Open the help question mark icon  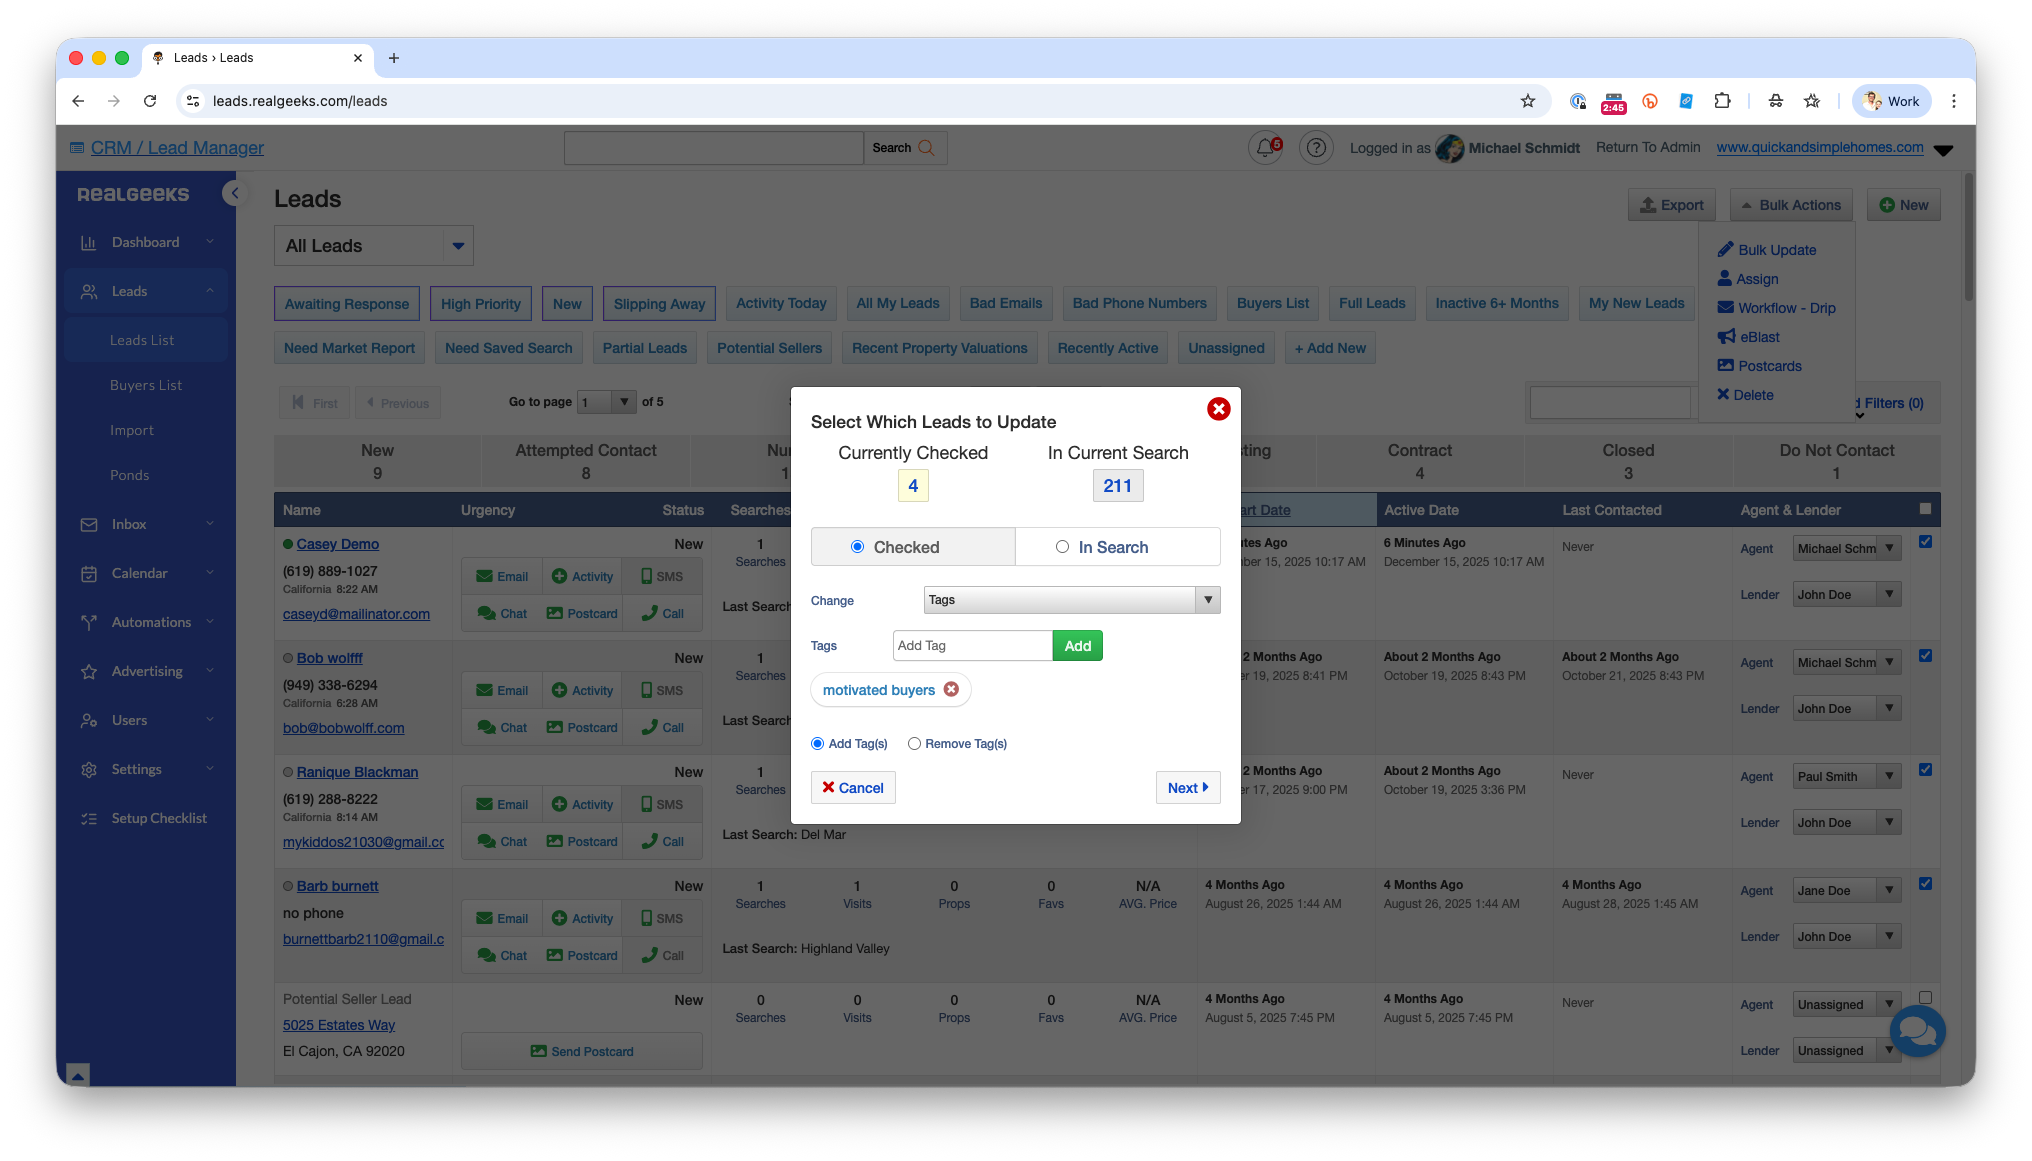point(1316,148)
